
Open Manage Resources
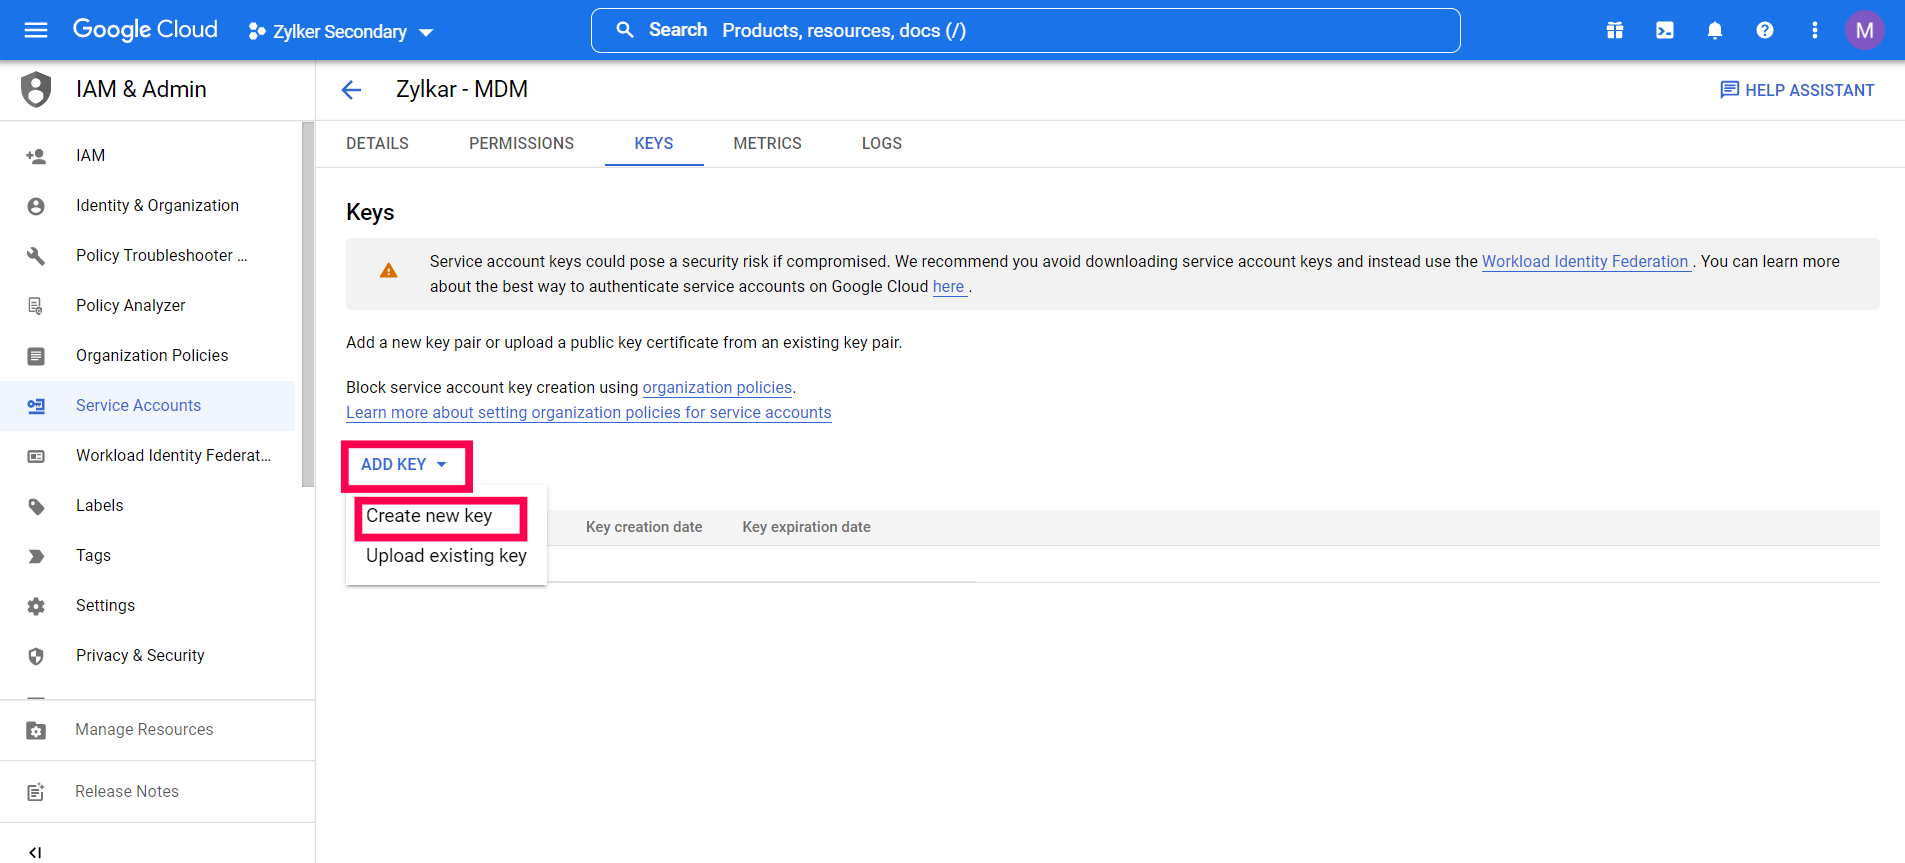coord(157,730)
